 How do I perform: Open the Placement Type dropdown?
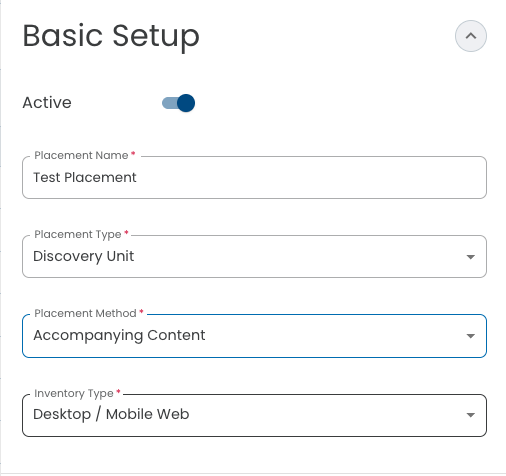254,256
